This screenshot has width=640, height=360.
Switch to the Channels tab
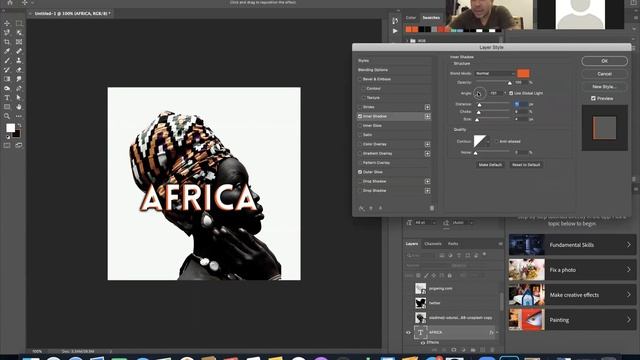[433, 244]
